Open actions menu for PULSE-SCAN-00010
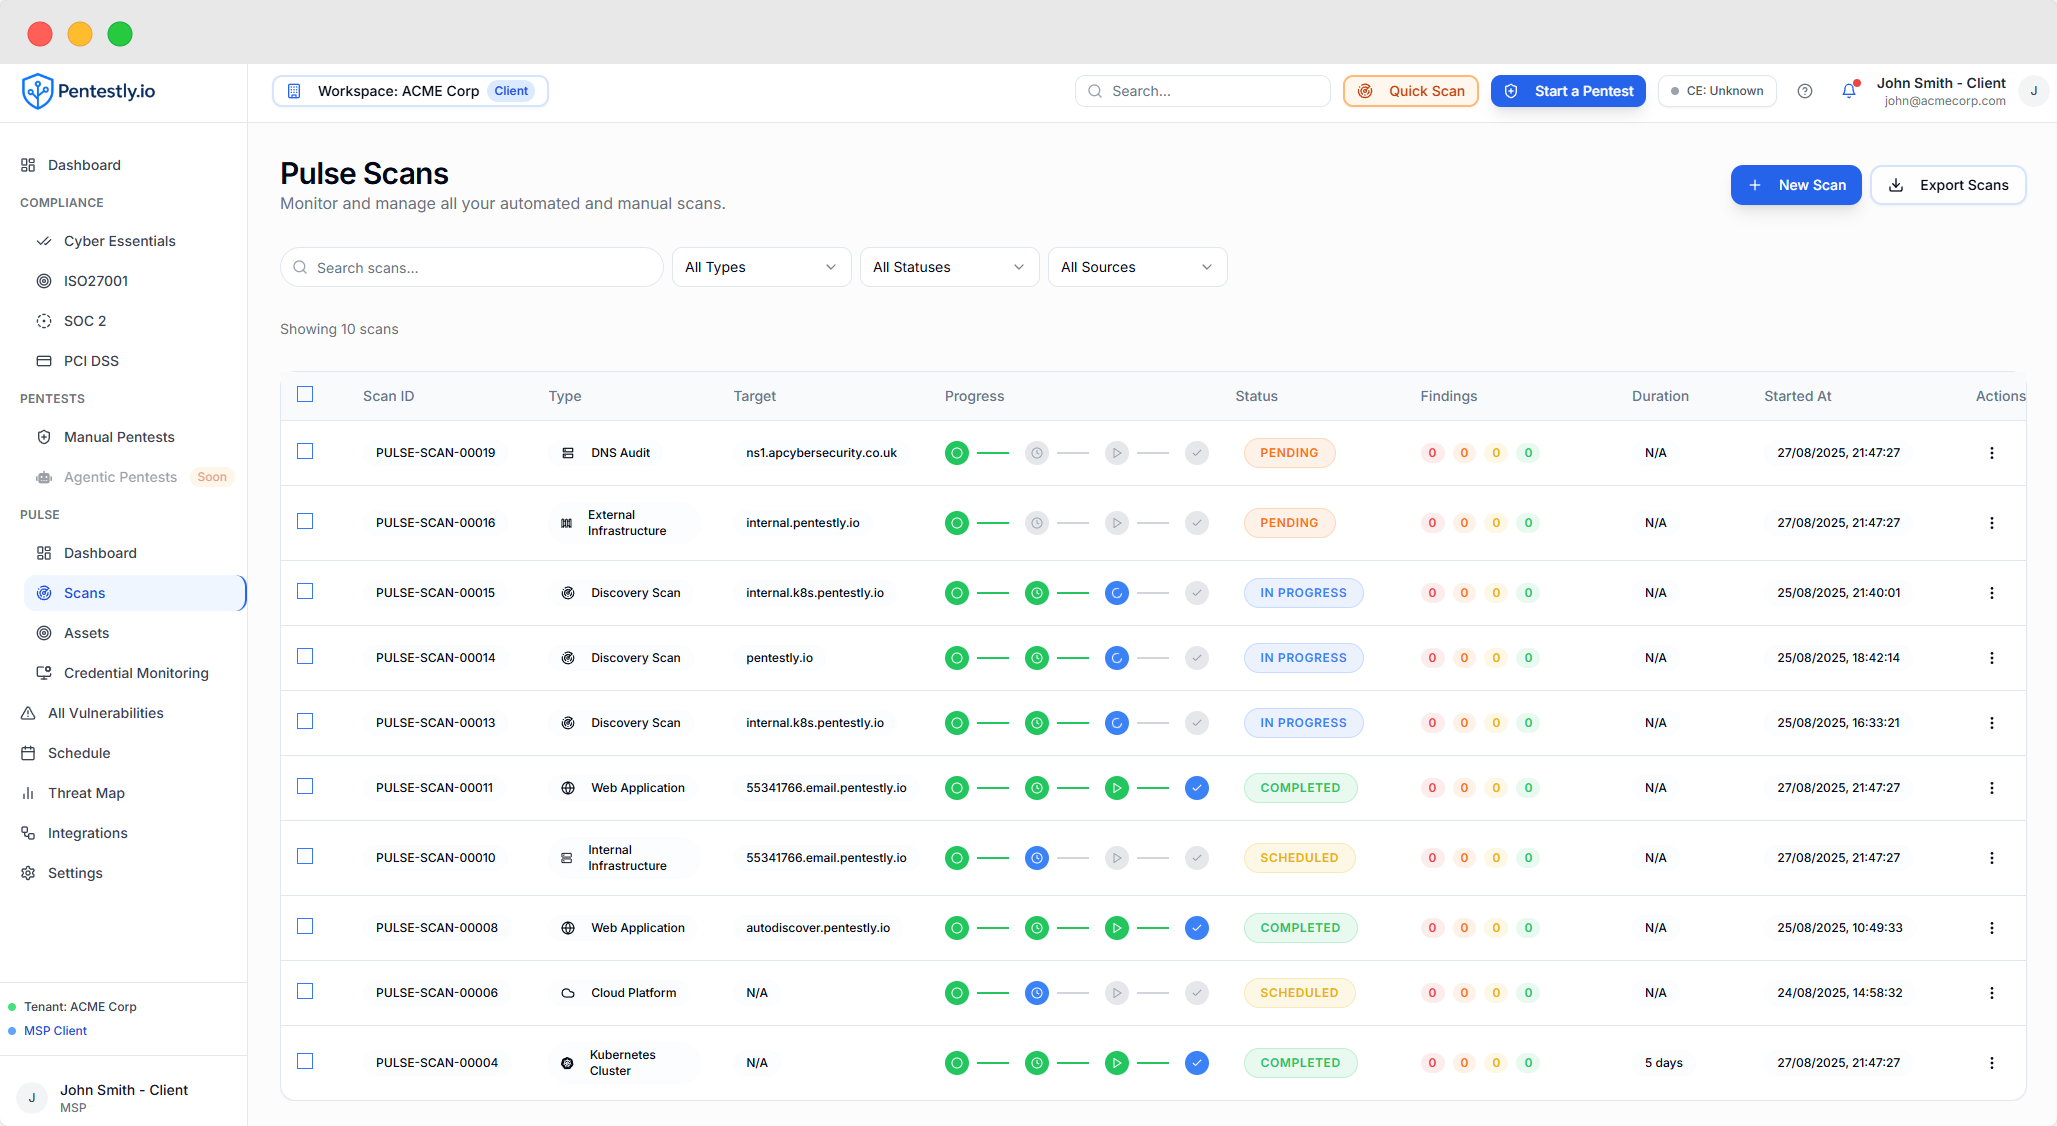 coord(1992,858)
